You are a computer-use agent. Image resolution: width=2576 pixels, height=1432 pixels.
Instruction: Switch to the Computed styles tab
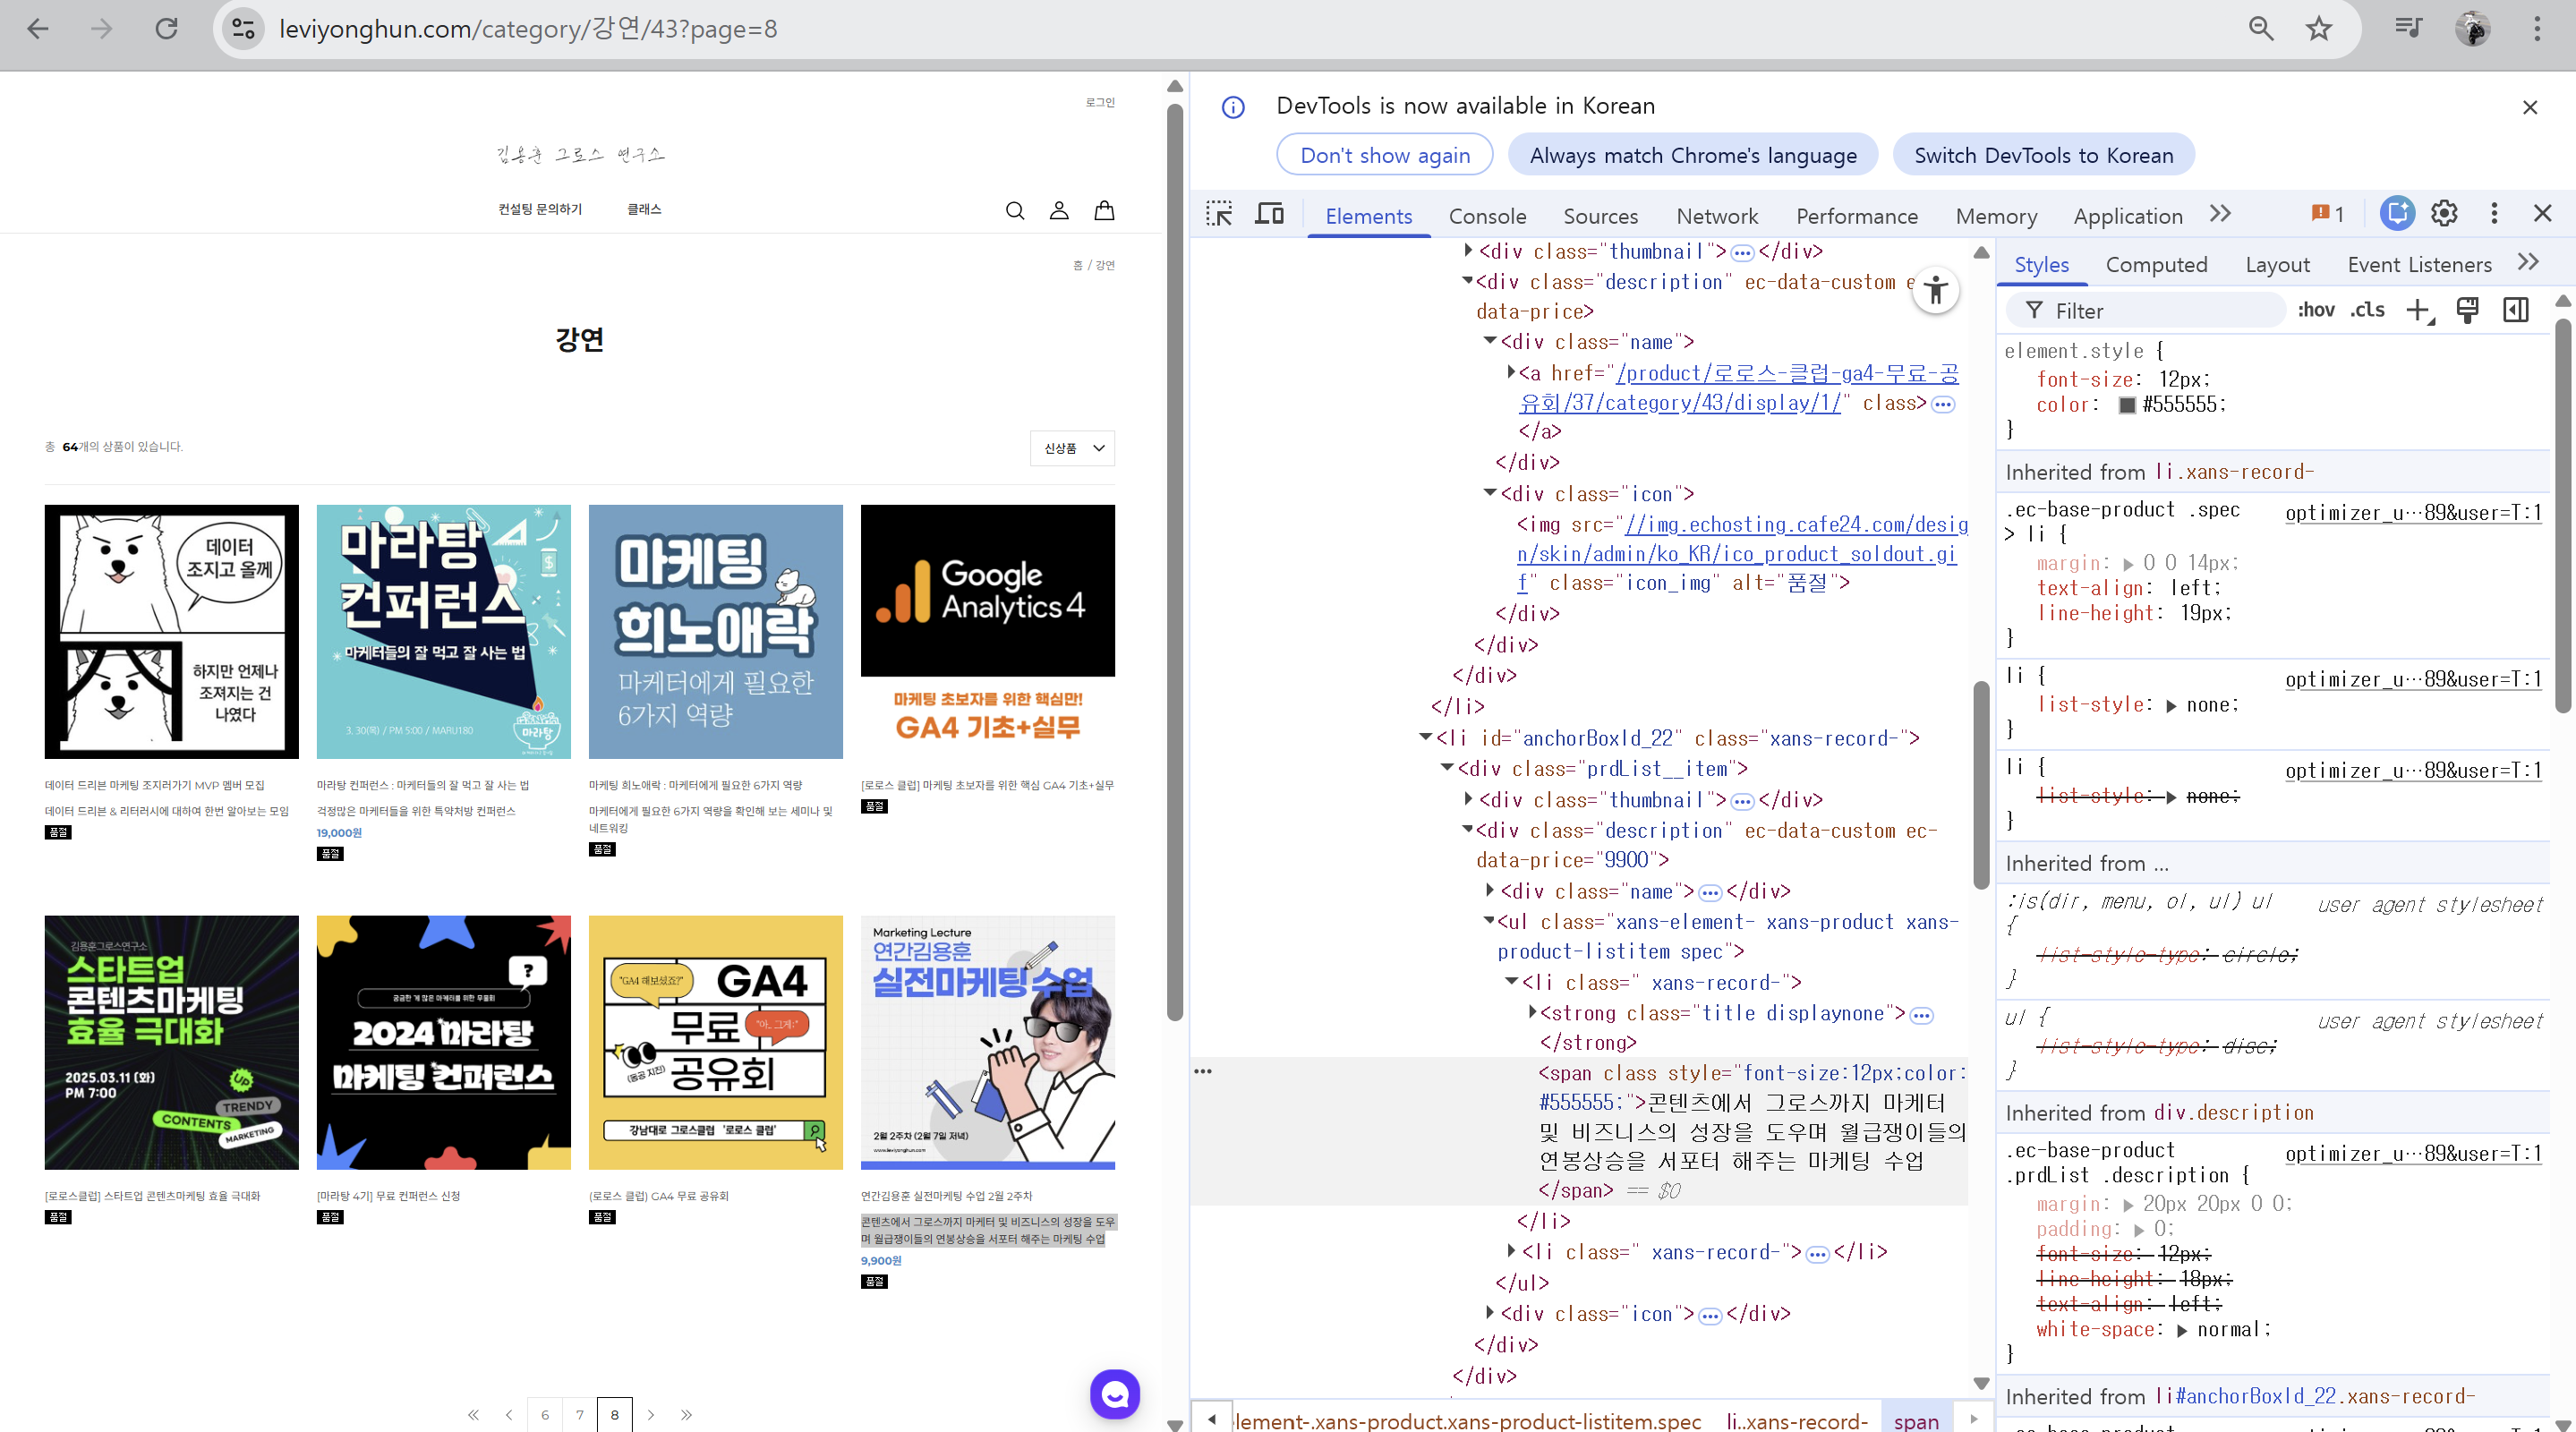(2156, 264)
